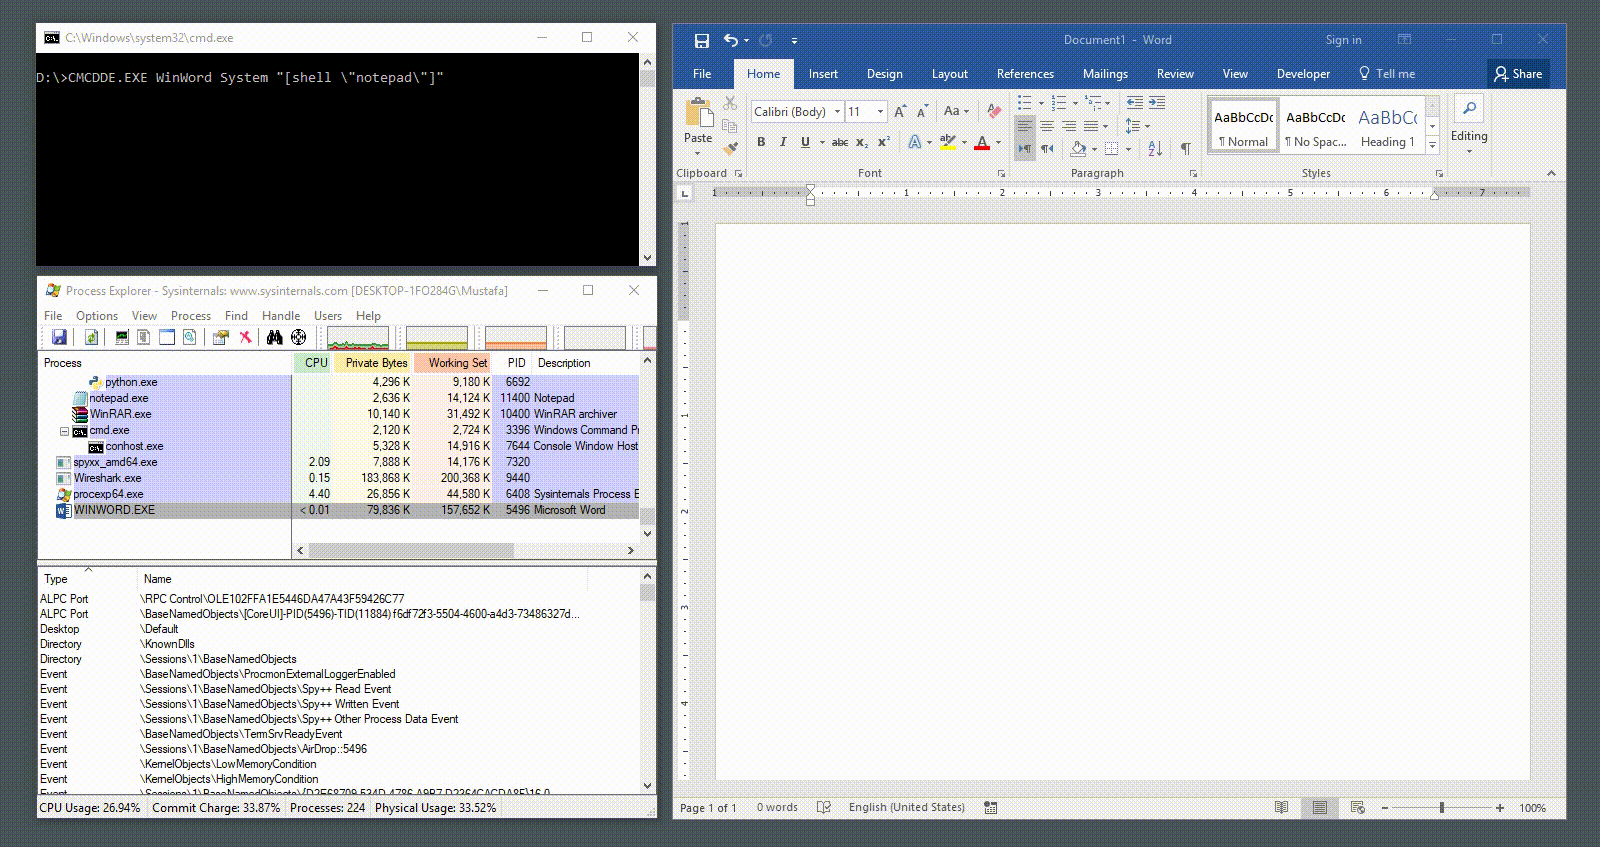The height and width of the screenshot is (847, 1600).
Task: Open the Calibri (Body) font name dropdown
Action: [837, 111]
